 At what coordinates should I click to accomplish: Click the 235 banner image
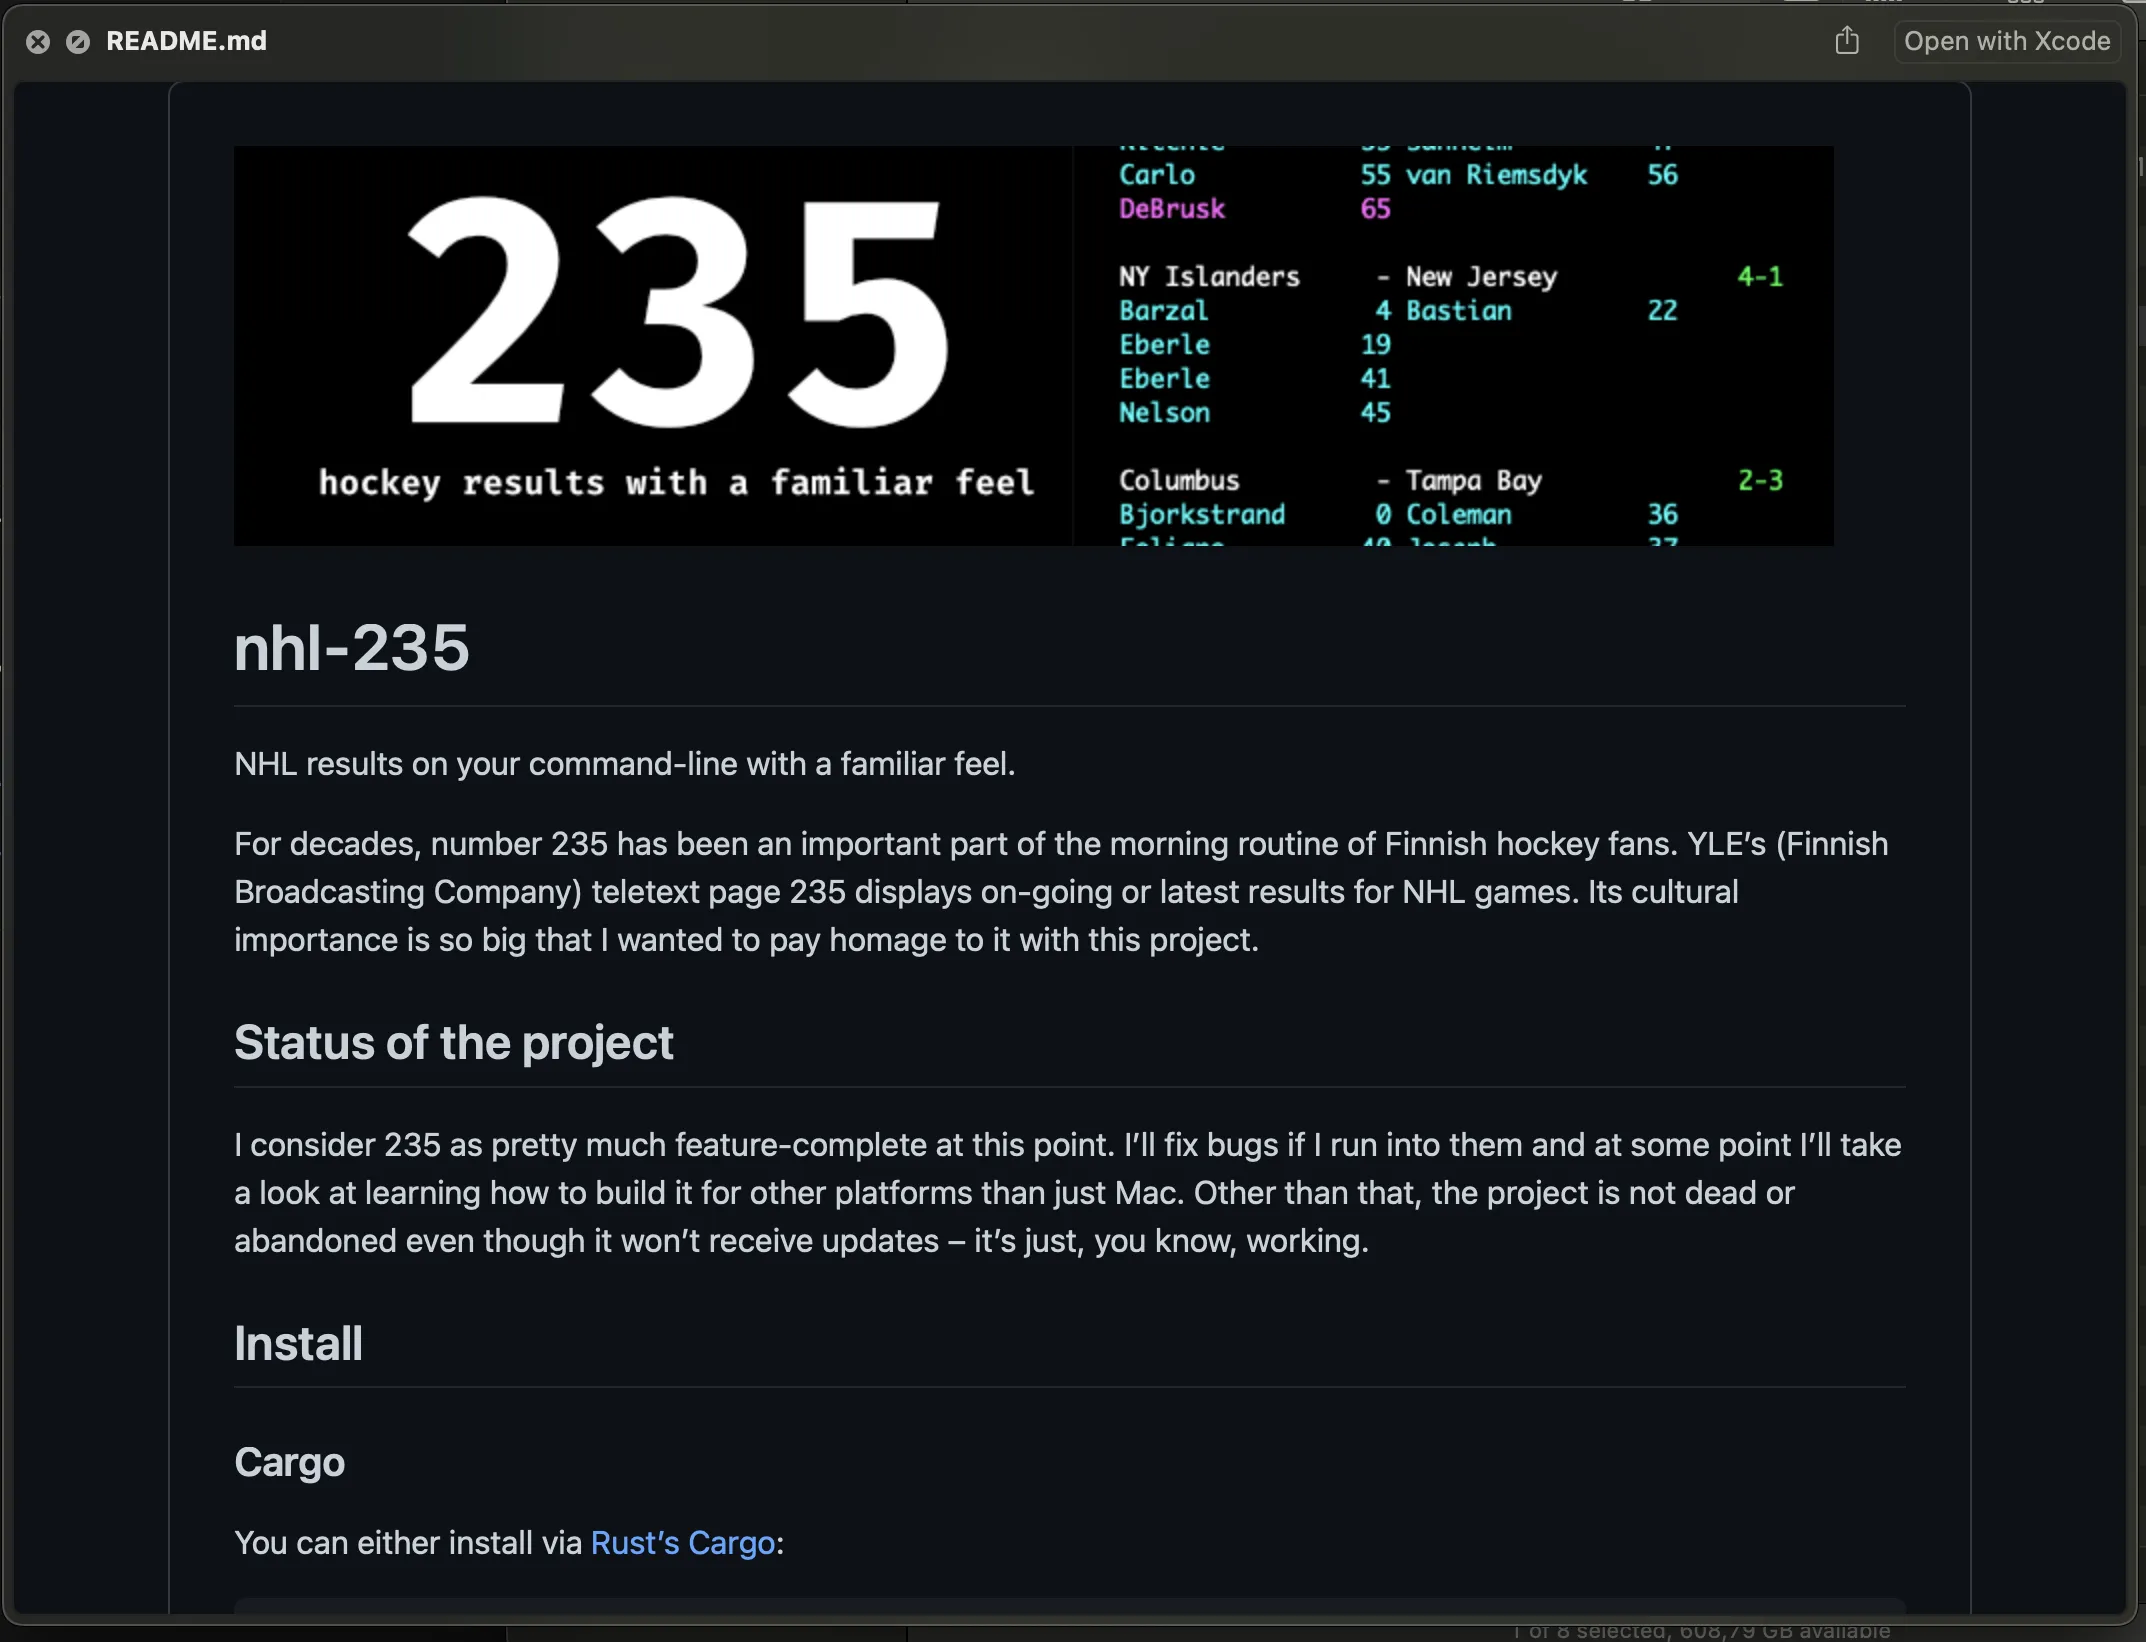(x=1034, y=346)
